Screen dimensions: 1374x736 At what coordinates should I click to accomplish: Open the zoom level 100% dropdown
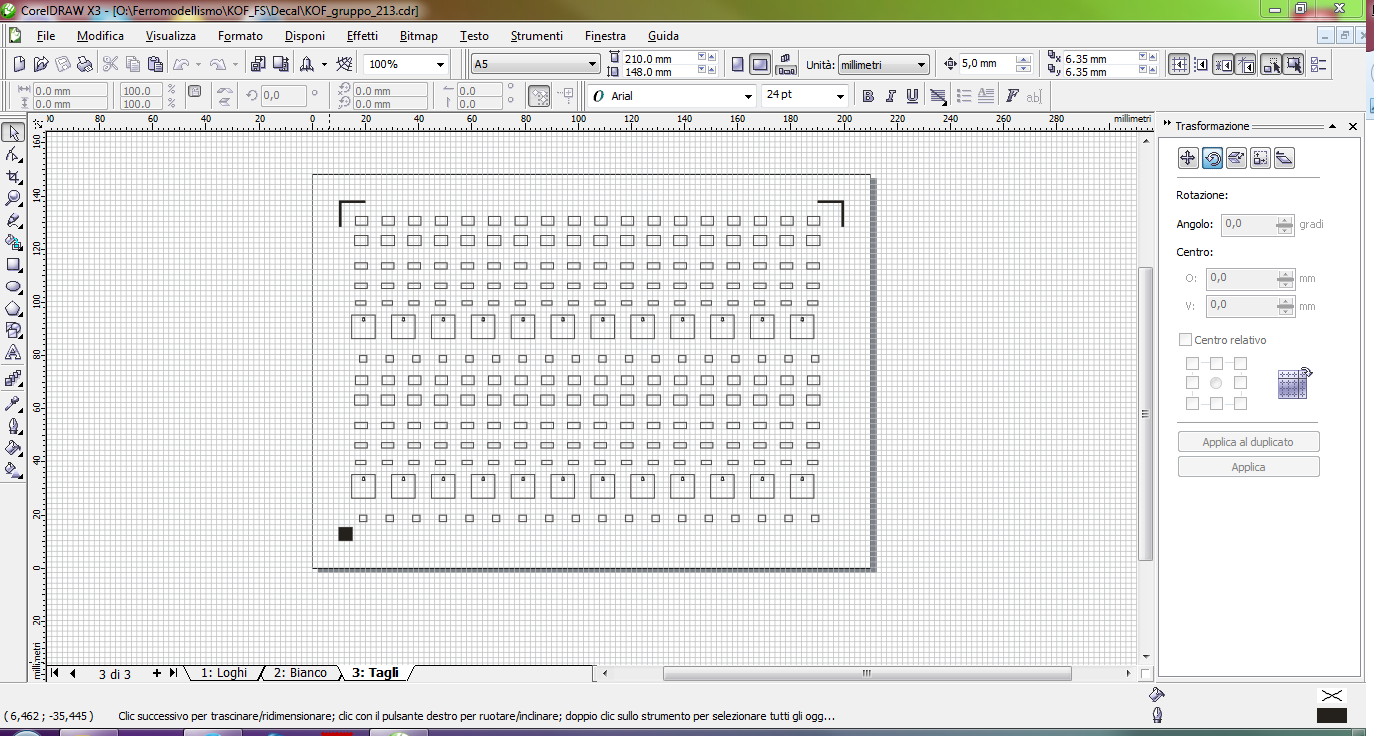(x=440, y=64)
